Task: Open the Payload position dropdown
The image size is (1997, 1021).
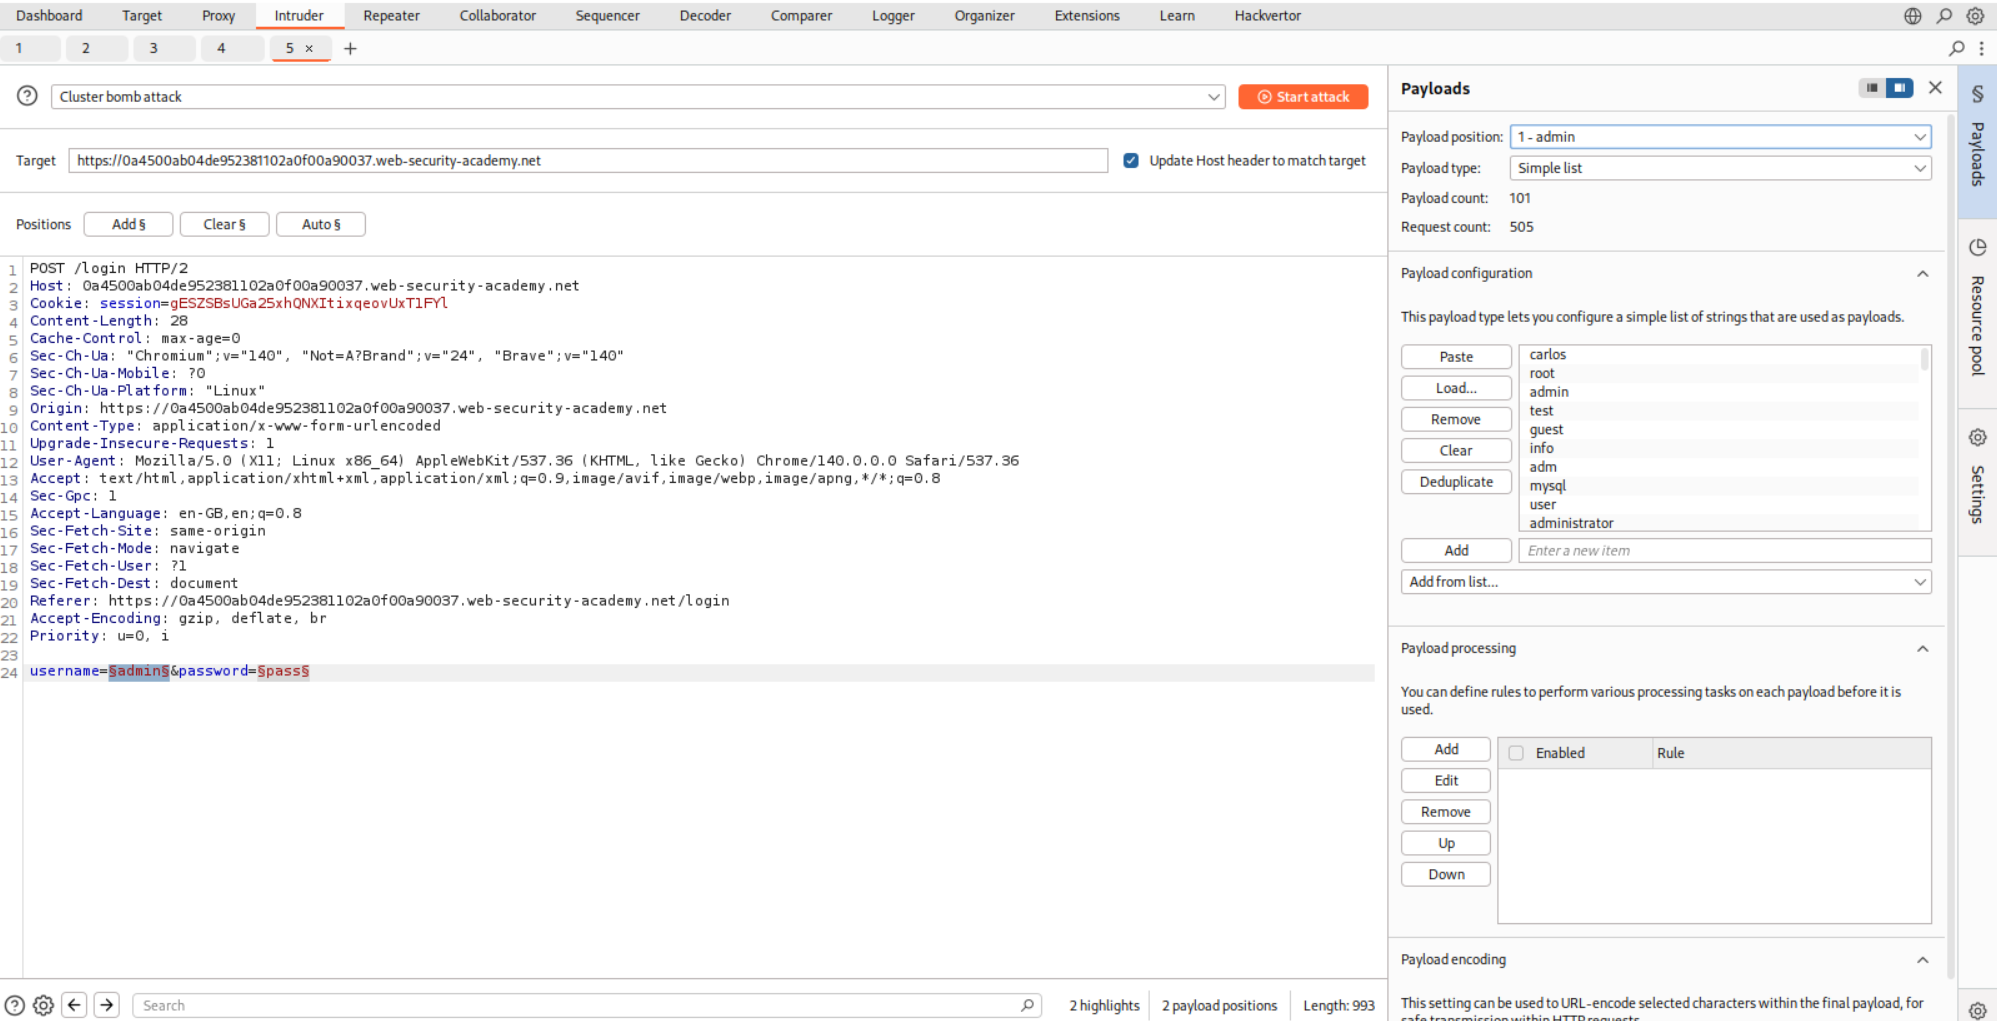Action: (x=1720, y=137)
